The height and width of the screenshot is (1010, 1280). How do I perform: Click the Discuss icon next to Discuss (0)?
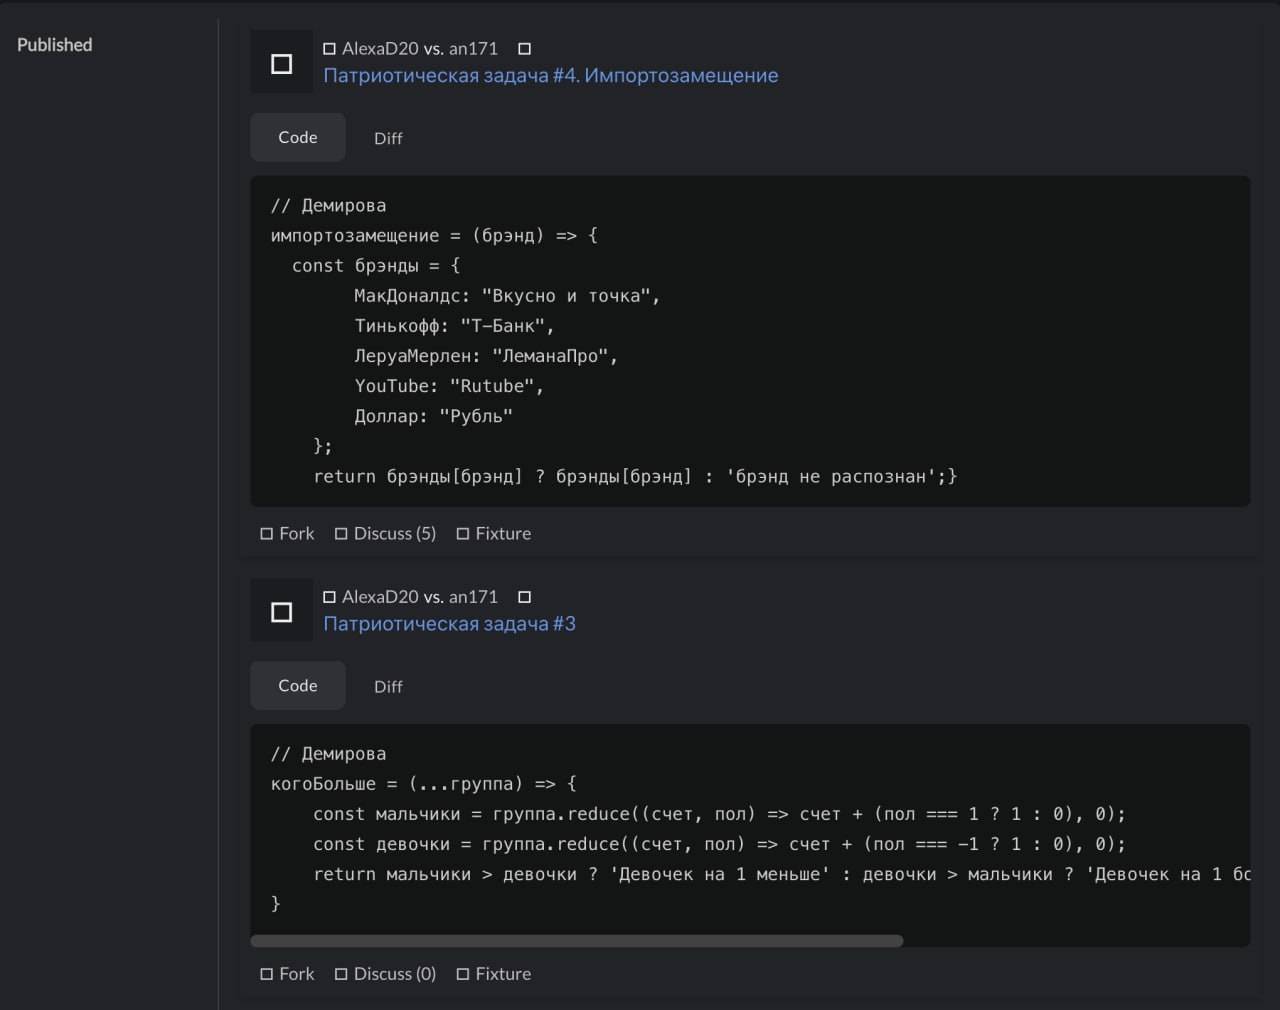341,973
